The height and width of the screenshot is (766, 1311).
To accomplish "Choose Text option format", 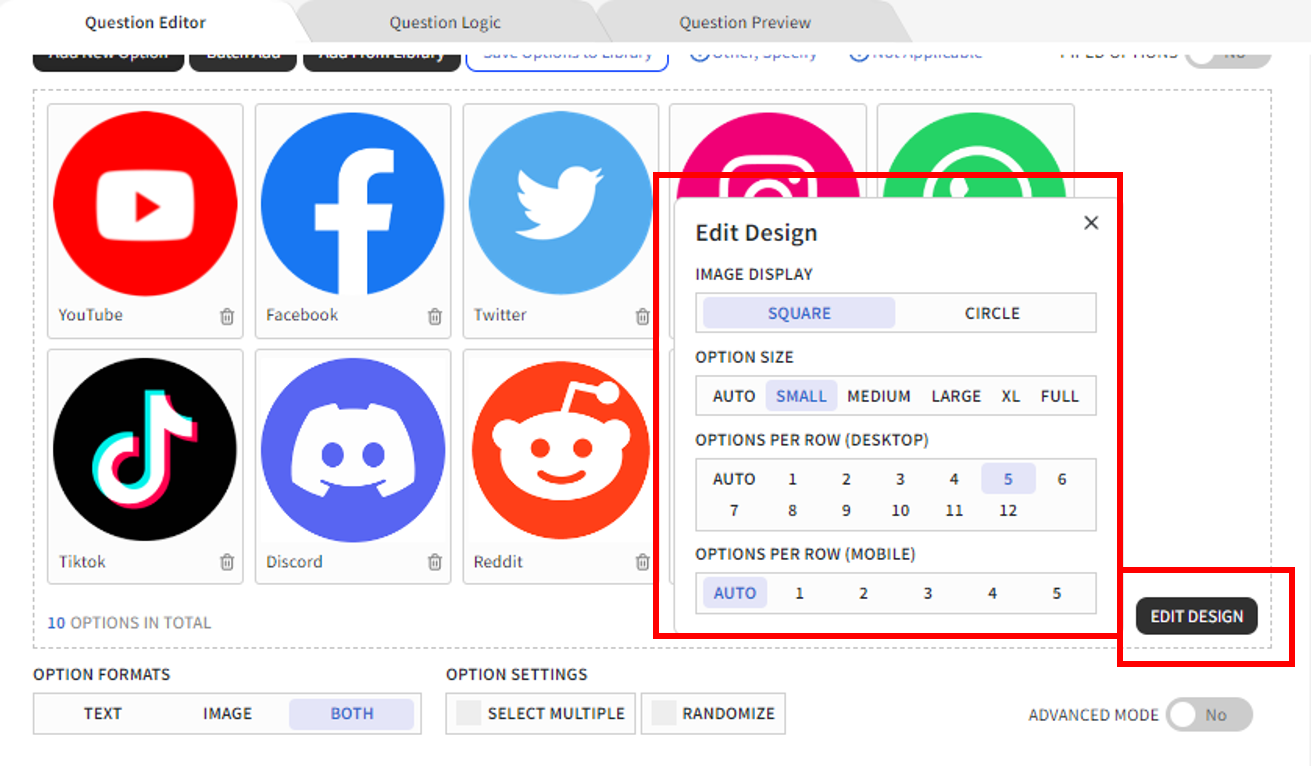I will 102,714.
